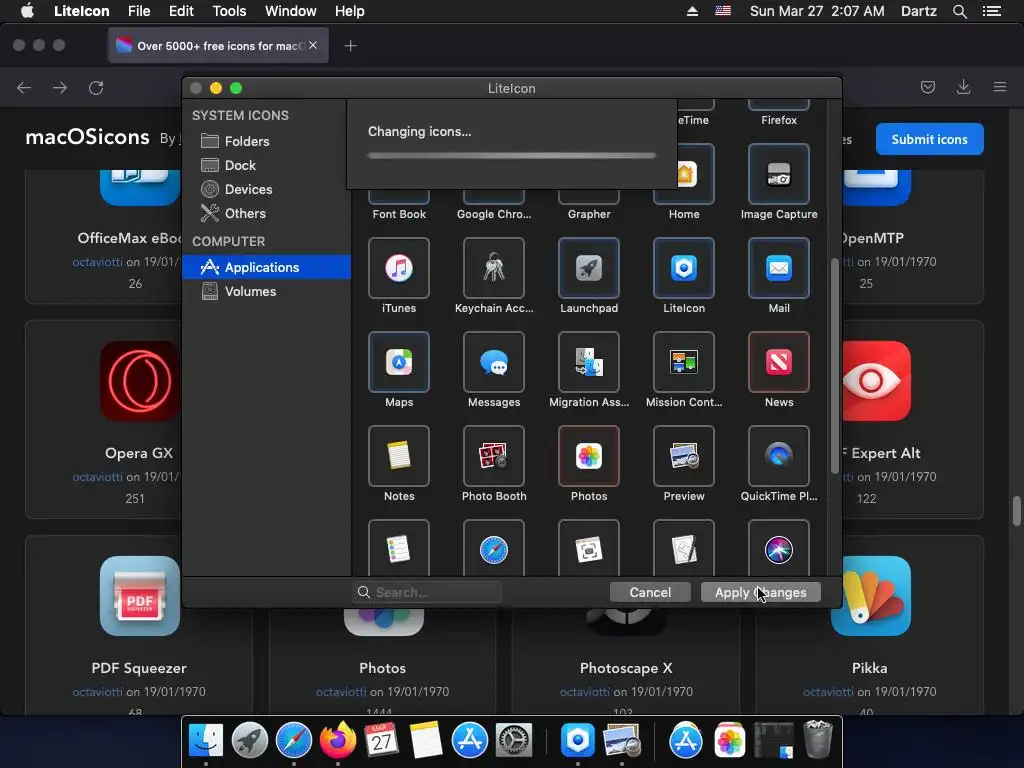Image resolution: width=1024 pixels, height=768 pixels.
Task: Select the iTunes app icon in LiteIcon
Action: coord(398,268)
